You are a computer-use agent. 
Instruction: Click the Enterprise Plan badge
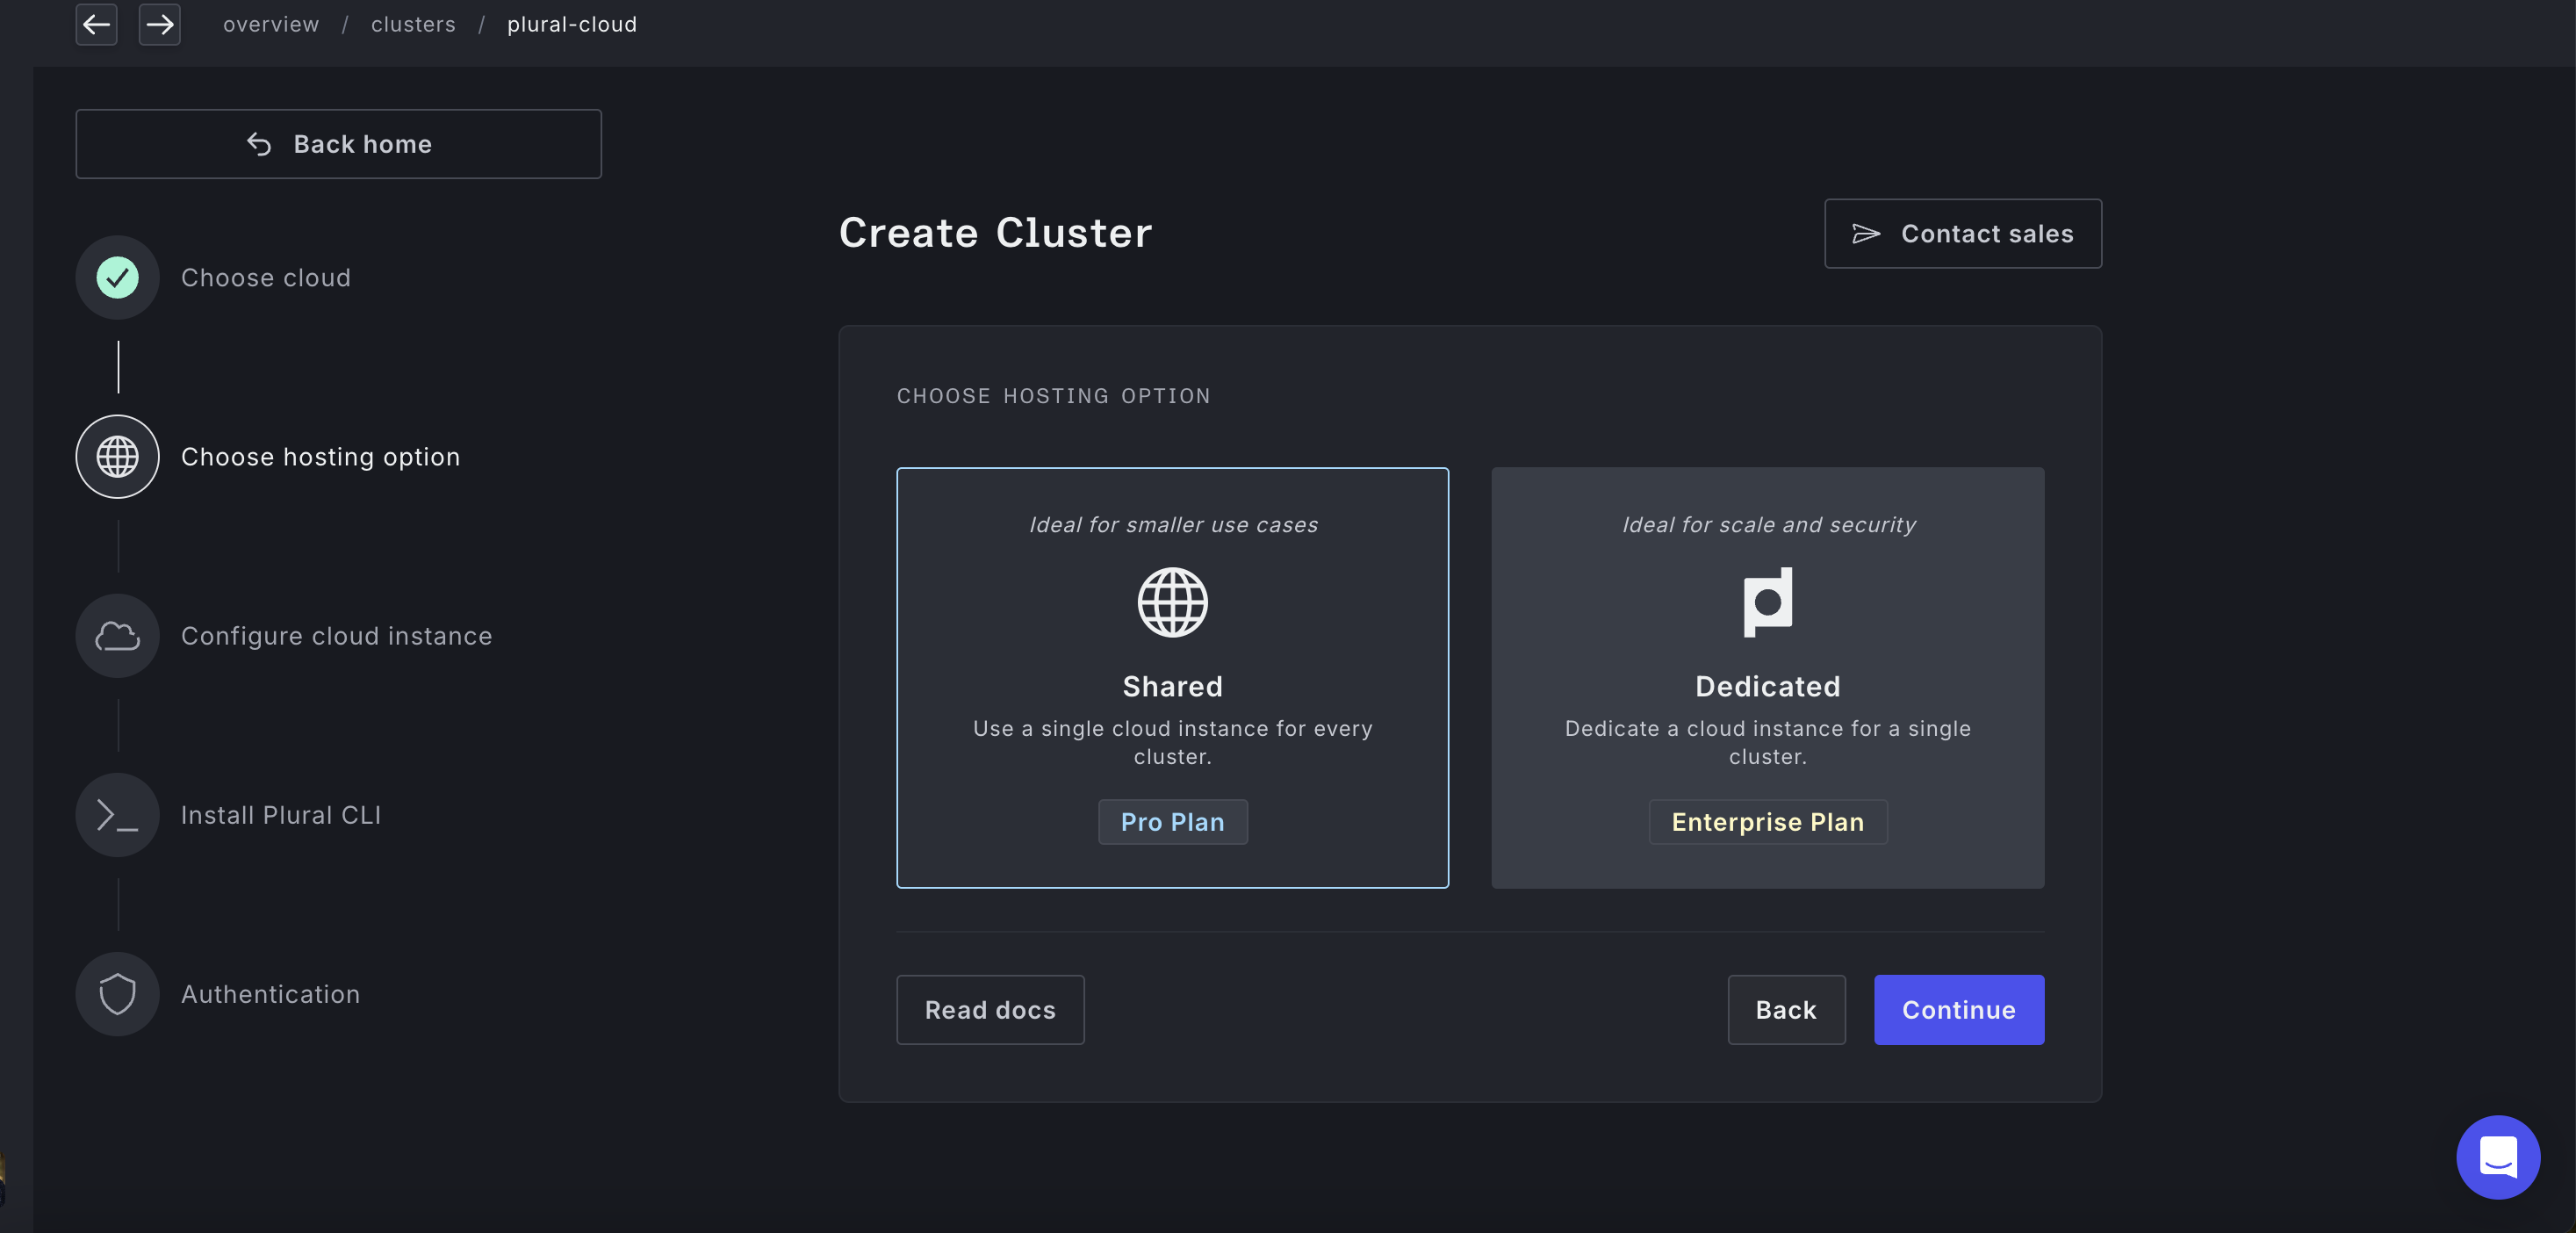click(x=1767, y=822)
